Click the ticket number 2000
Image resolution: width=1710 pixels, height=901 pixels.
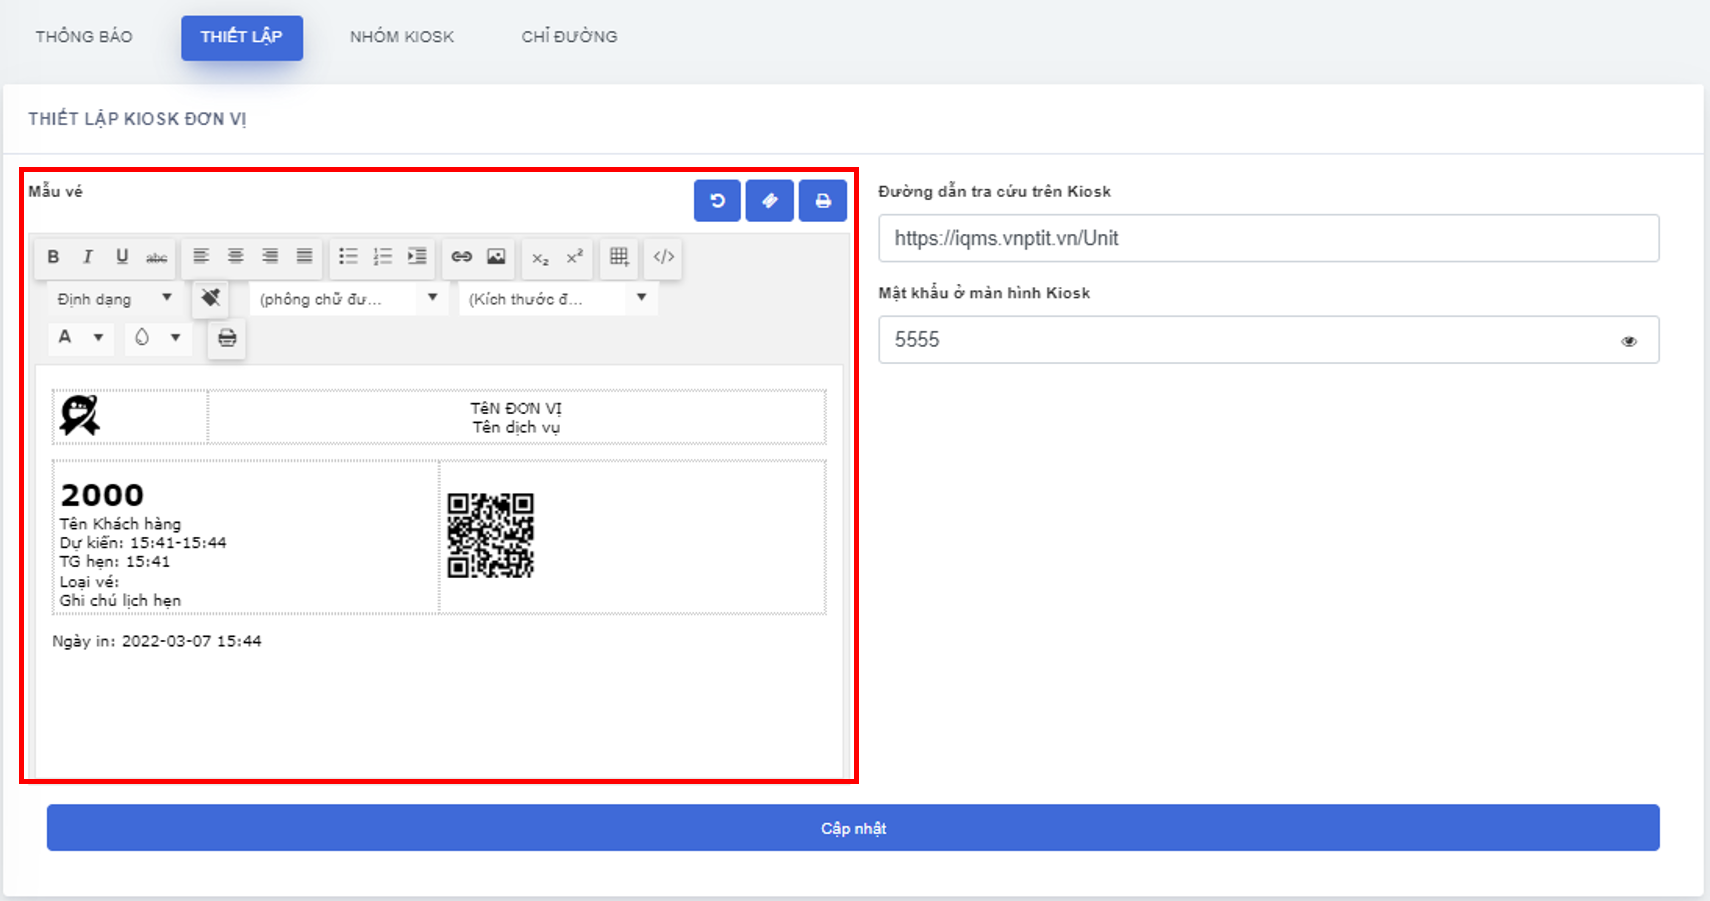pos(102,495)
